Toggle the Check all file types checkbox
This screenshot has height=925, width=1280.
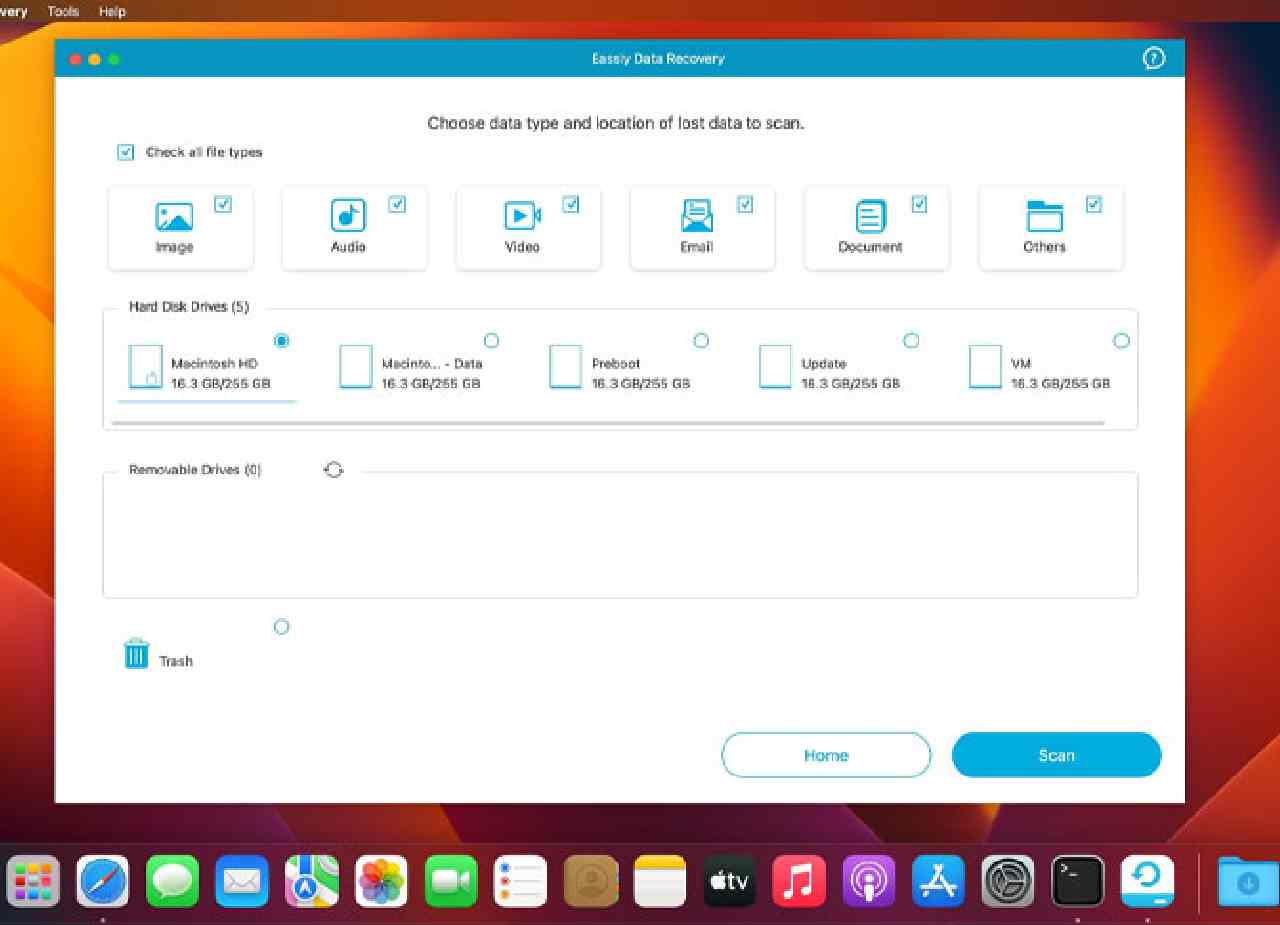125,153
